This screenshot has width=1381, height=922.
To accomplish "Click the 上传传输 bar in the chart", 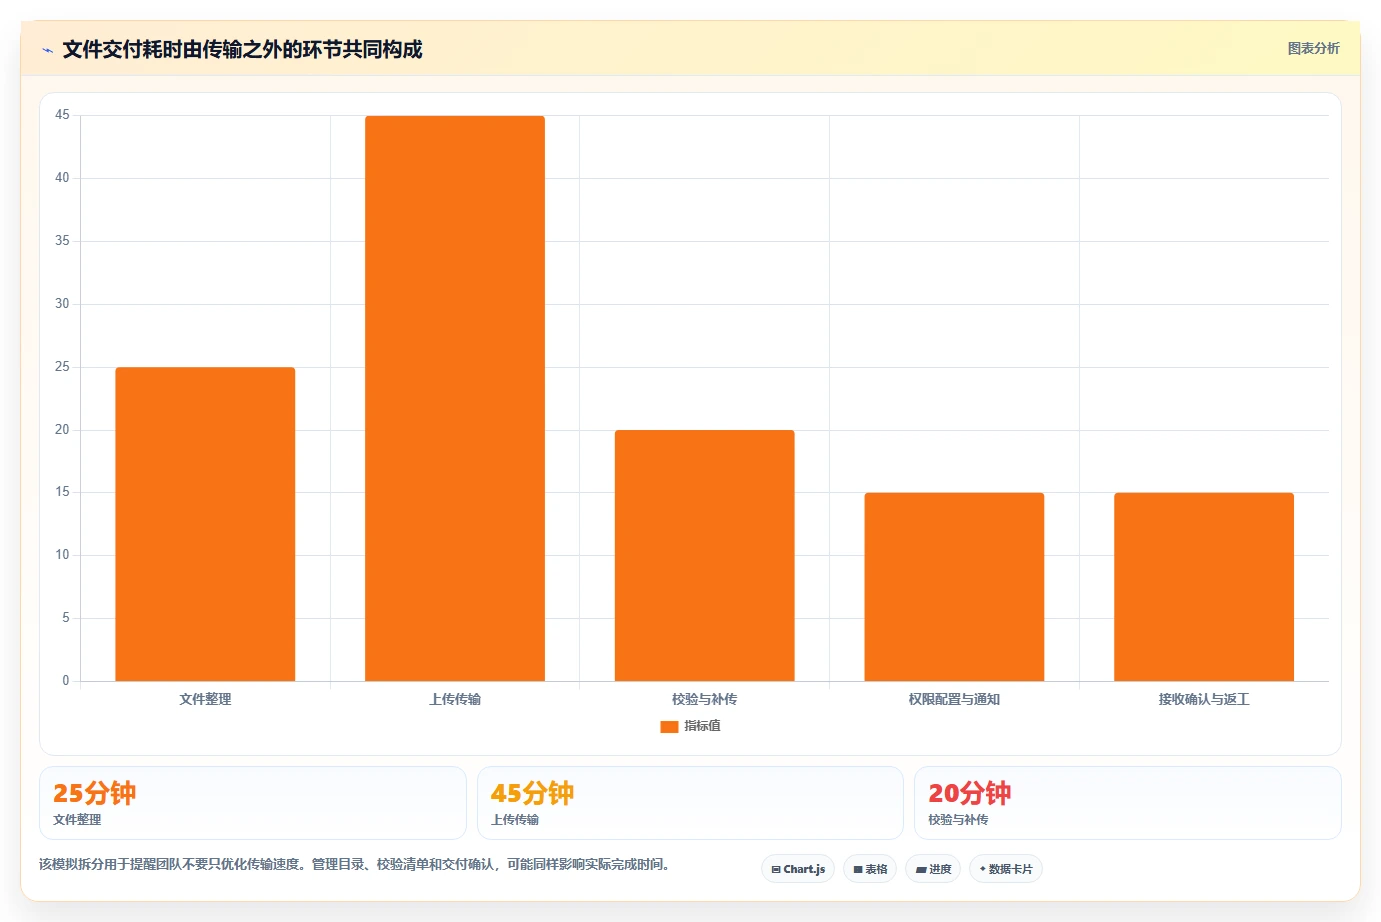I will tap(455, 398).
